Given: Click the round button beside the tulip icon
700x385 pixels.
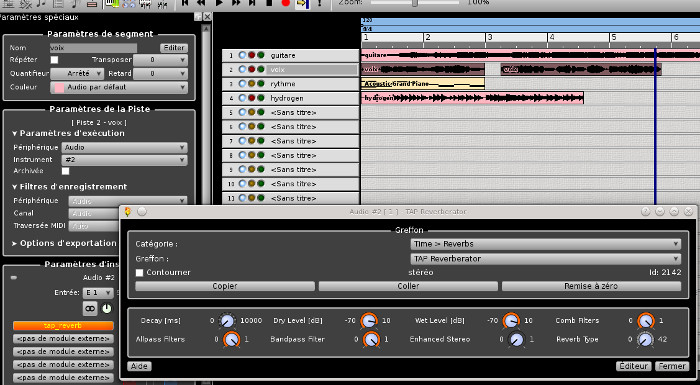Looking at the screenshot, I should click(142, 212).
